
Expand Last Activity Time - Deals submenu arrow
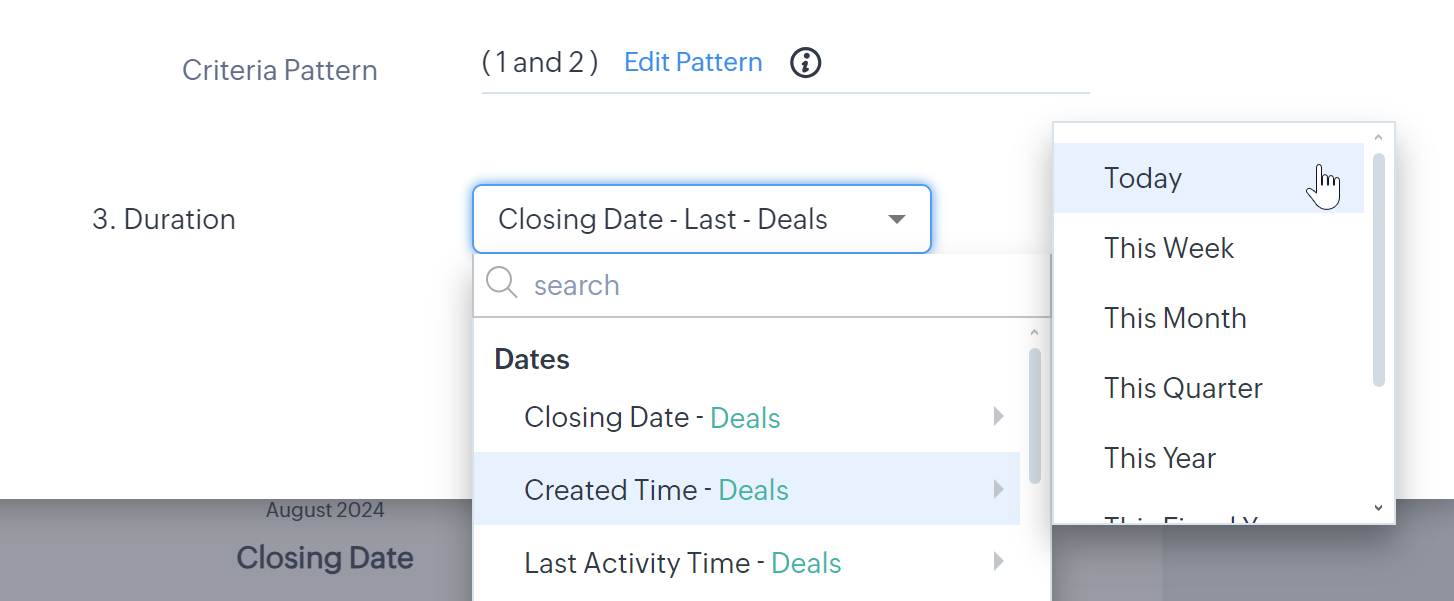coord(998,562)
